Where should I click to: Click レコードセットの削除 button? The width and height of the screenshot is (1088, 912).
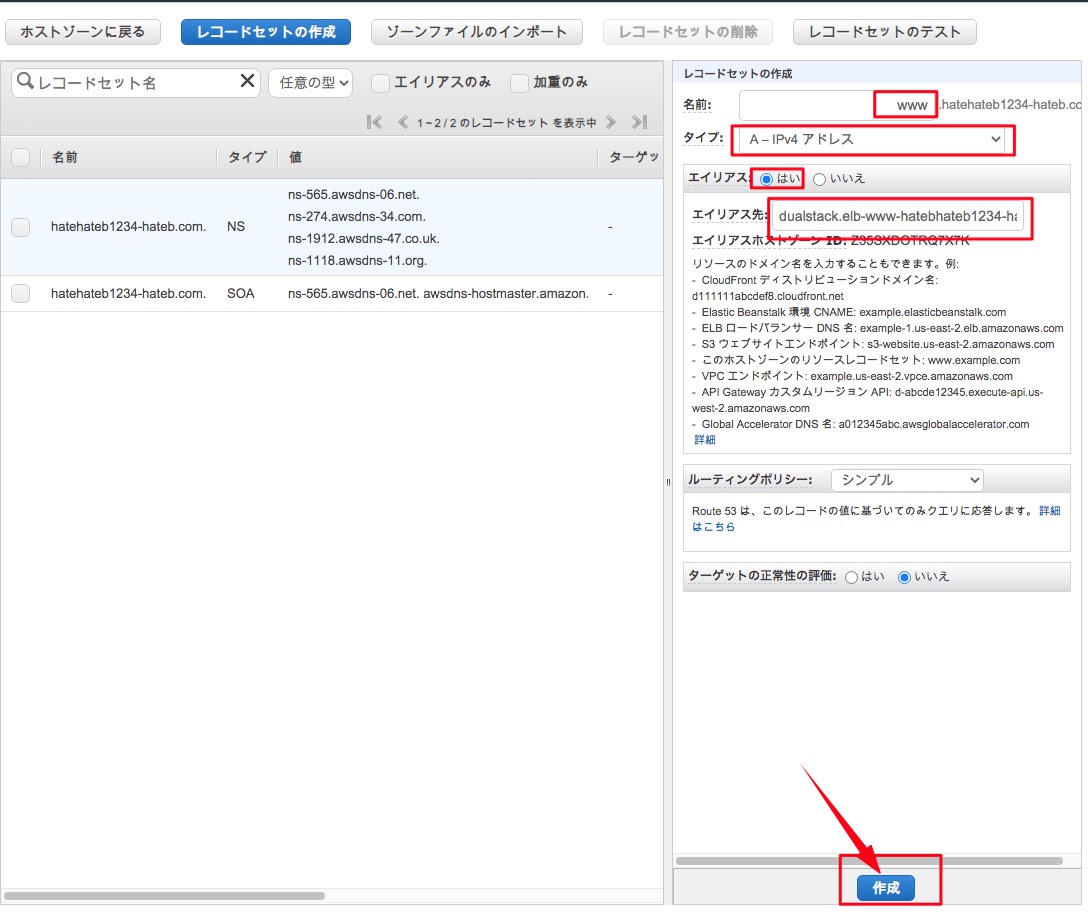click(x=688, y=32)
